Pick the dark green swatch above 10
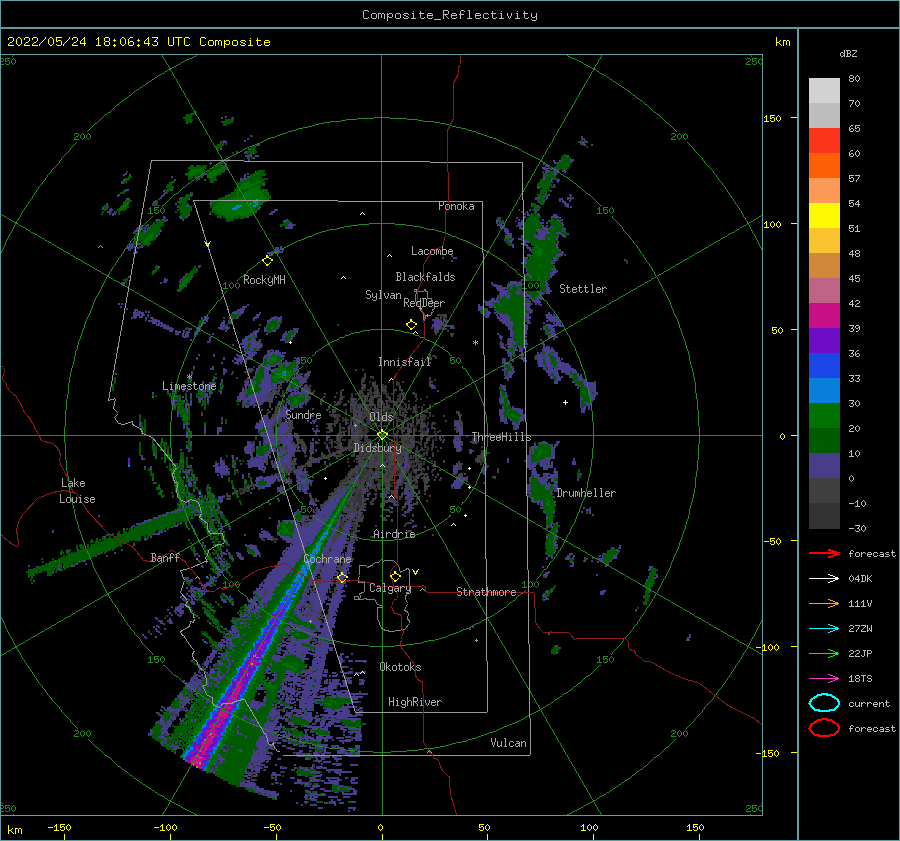The height and width of the screenshot is (841, 900). (x=824, y=440)
